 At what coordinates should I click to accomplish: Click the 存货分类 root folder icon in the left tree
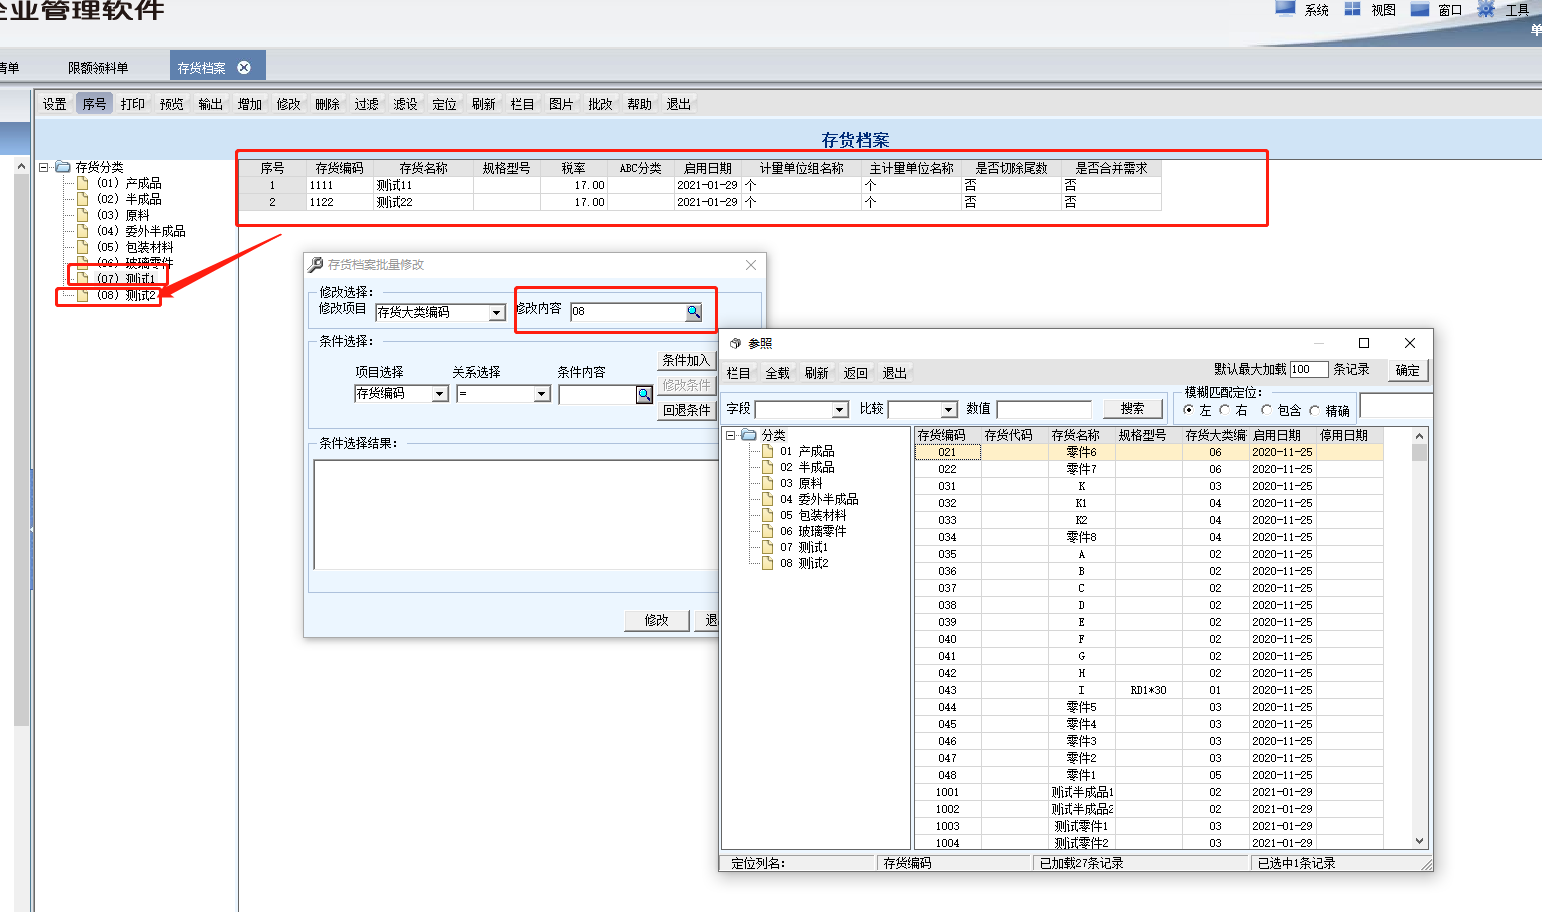(63, 167)
